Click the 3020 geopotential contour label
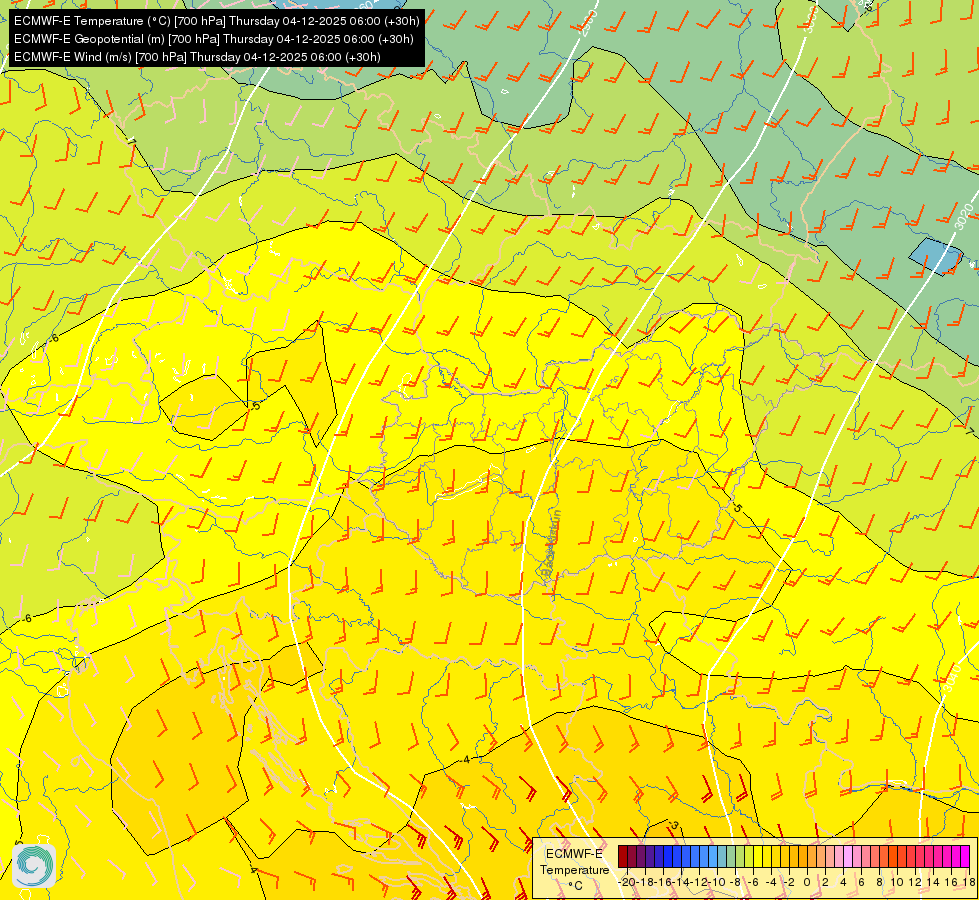Image resolution: width=979 pixels, height=900 pixels. 965,216
